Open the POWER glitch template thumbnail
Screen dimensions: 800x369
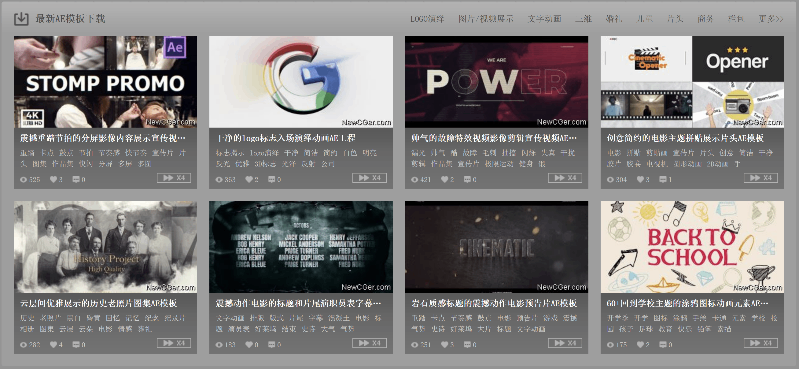(x=496, y=82)
